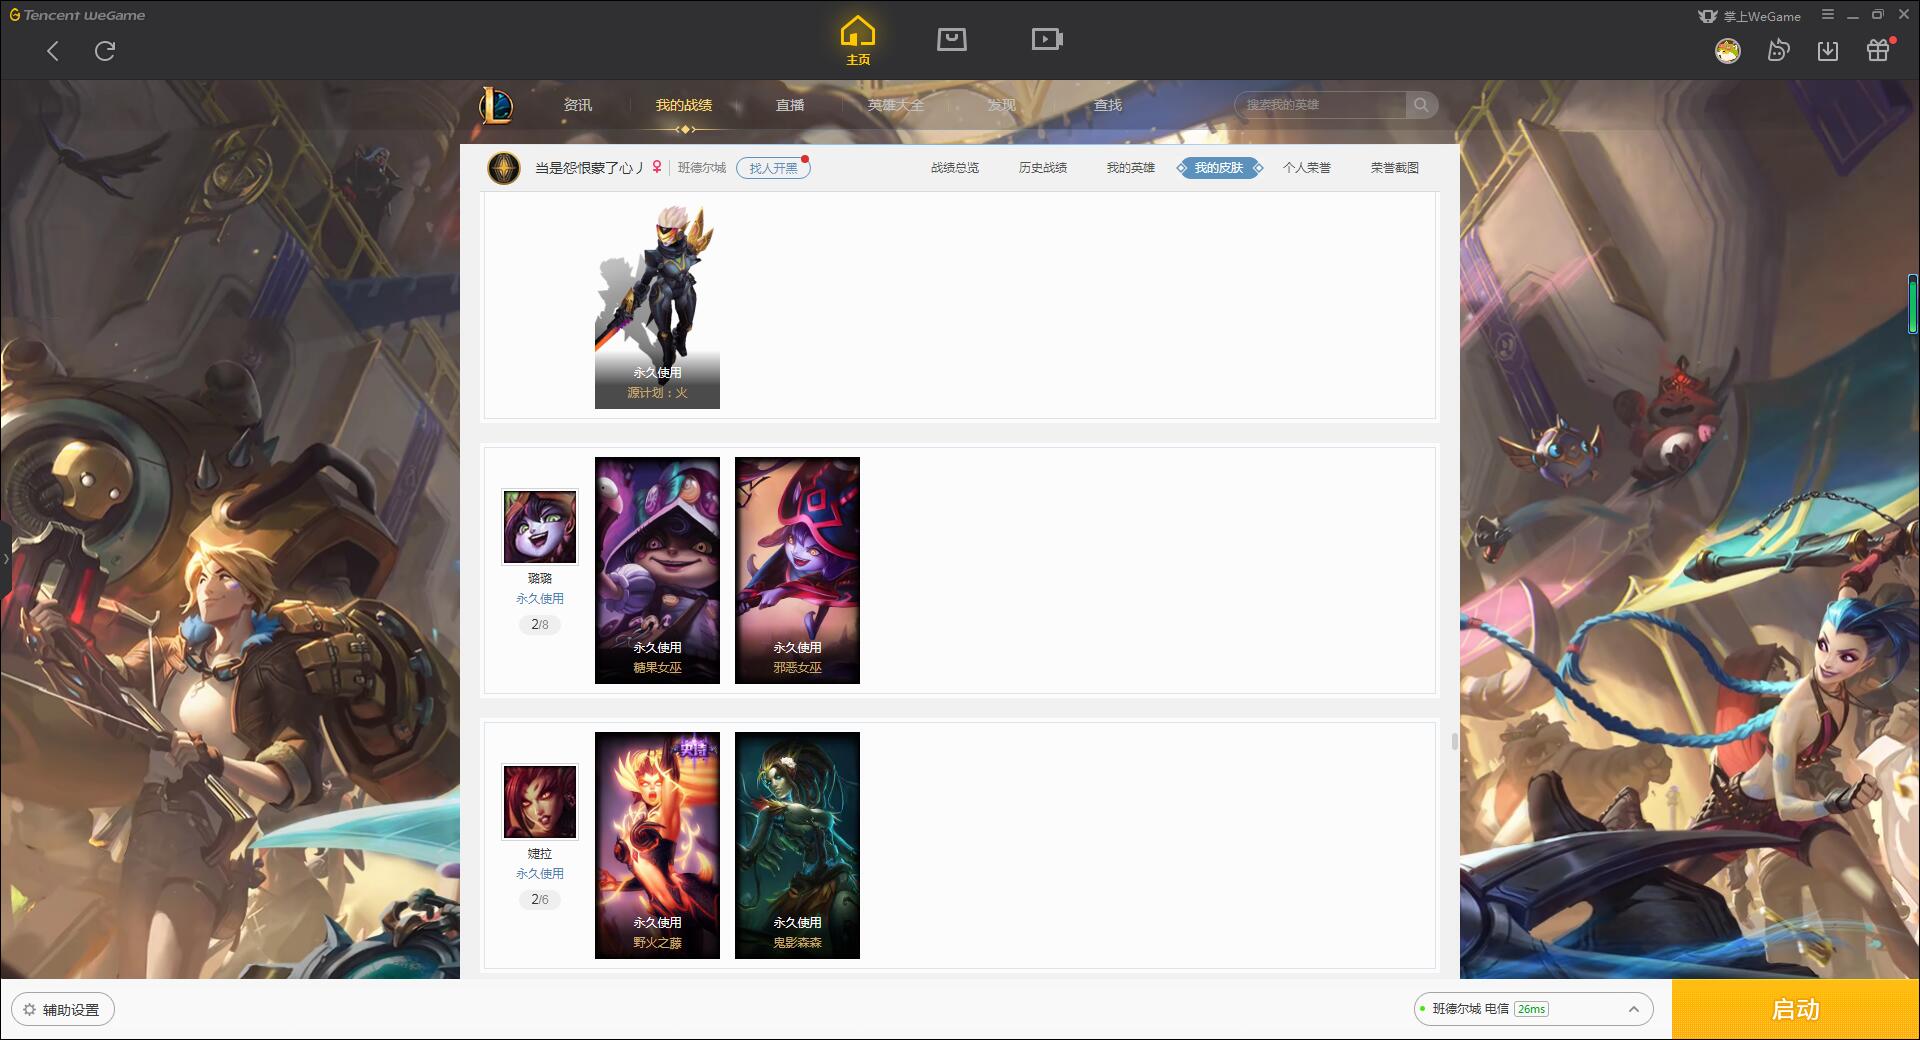
Task: Click the 婕拉 champion portrait
Action: point(540,802)
